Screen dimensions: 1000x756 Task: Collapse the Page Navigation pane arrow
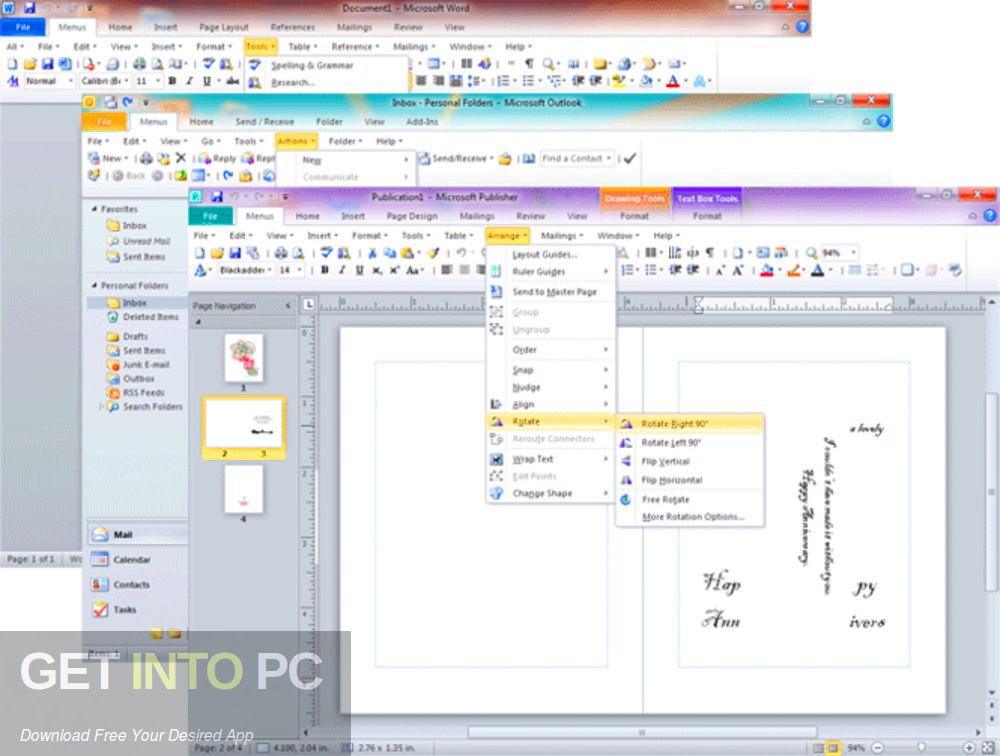point(288,306)
